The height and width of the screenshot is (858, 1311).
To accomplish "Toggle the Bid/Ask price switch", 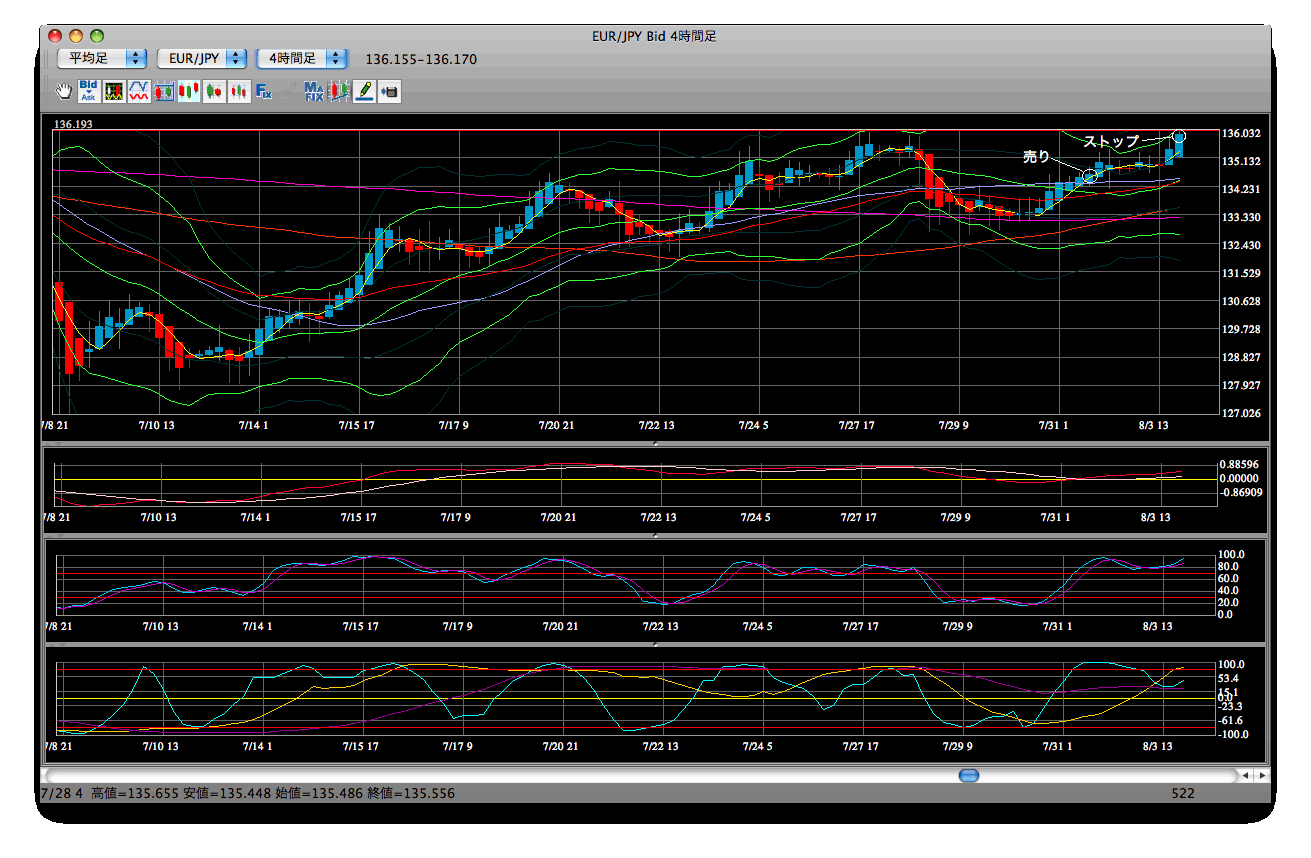I will pyautogui.click(x=88, y=92).
